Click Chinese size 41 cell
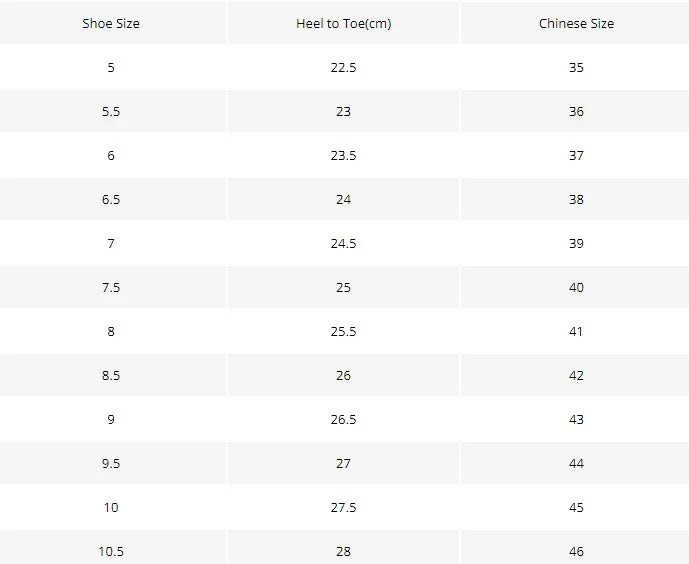Screen dimensions: 689x564 click(576, 331)
